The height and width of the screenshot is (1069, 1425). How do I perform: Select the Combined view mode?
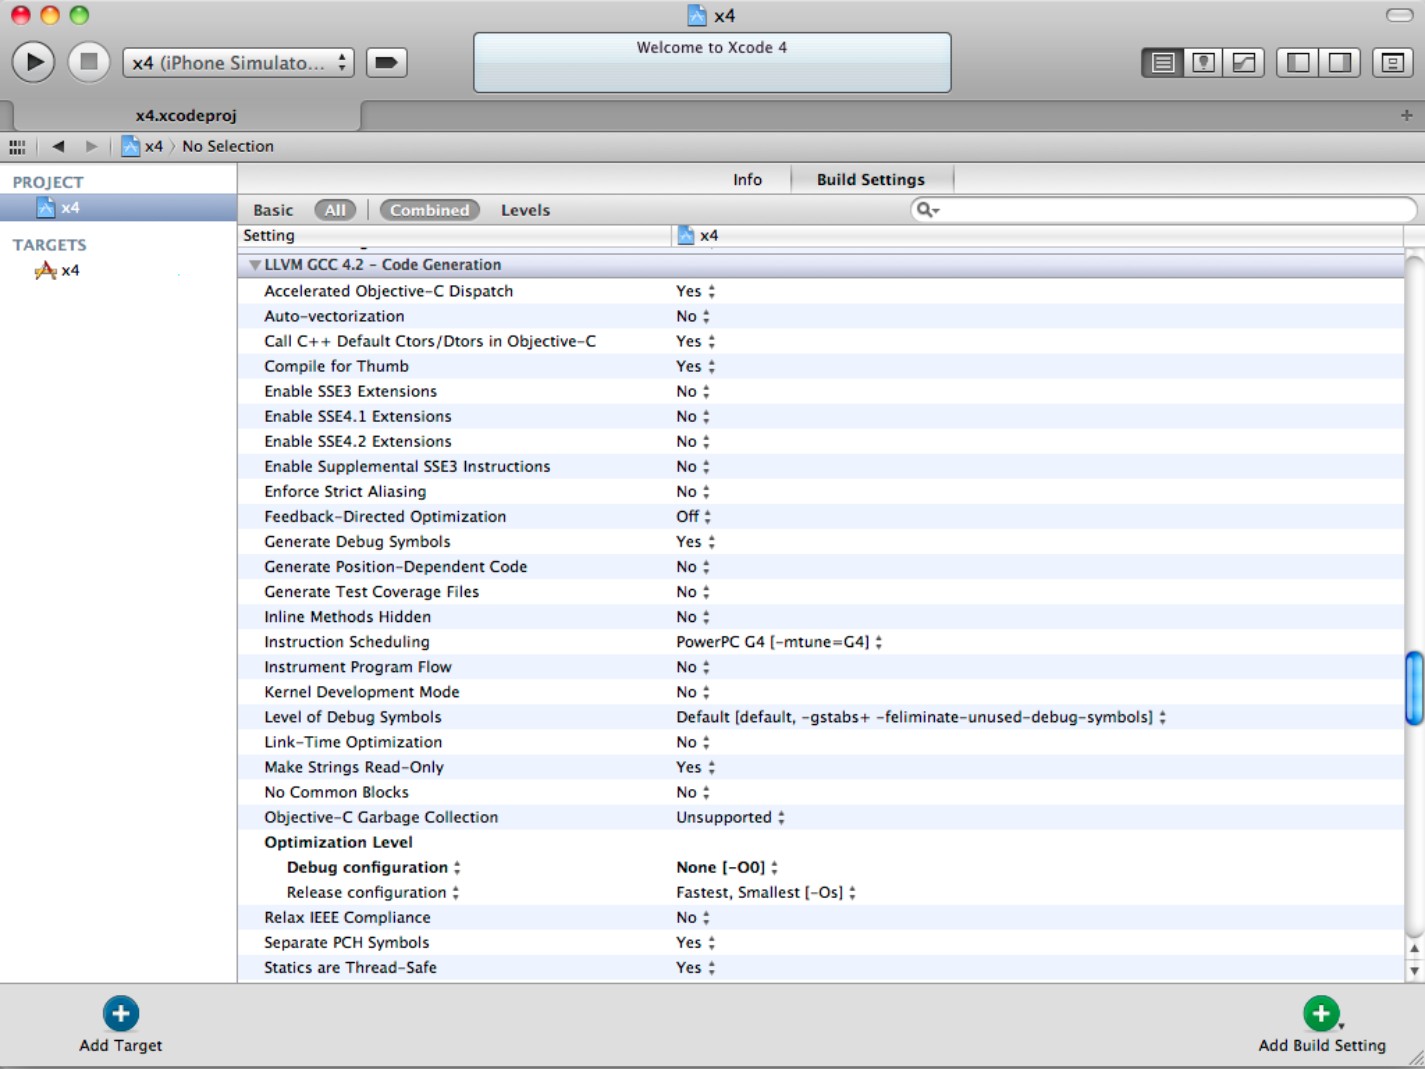coord(430,210)
